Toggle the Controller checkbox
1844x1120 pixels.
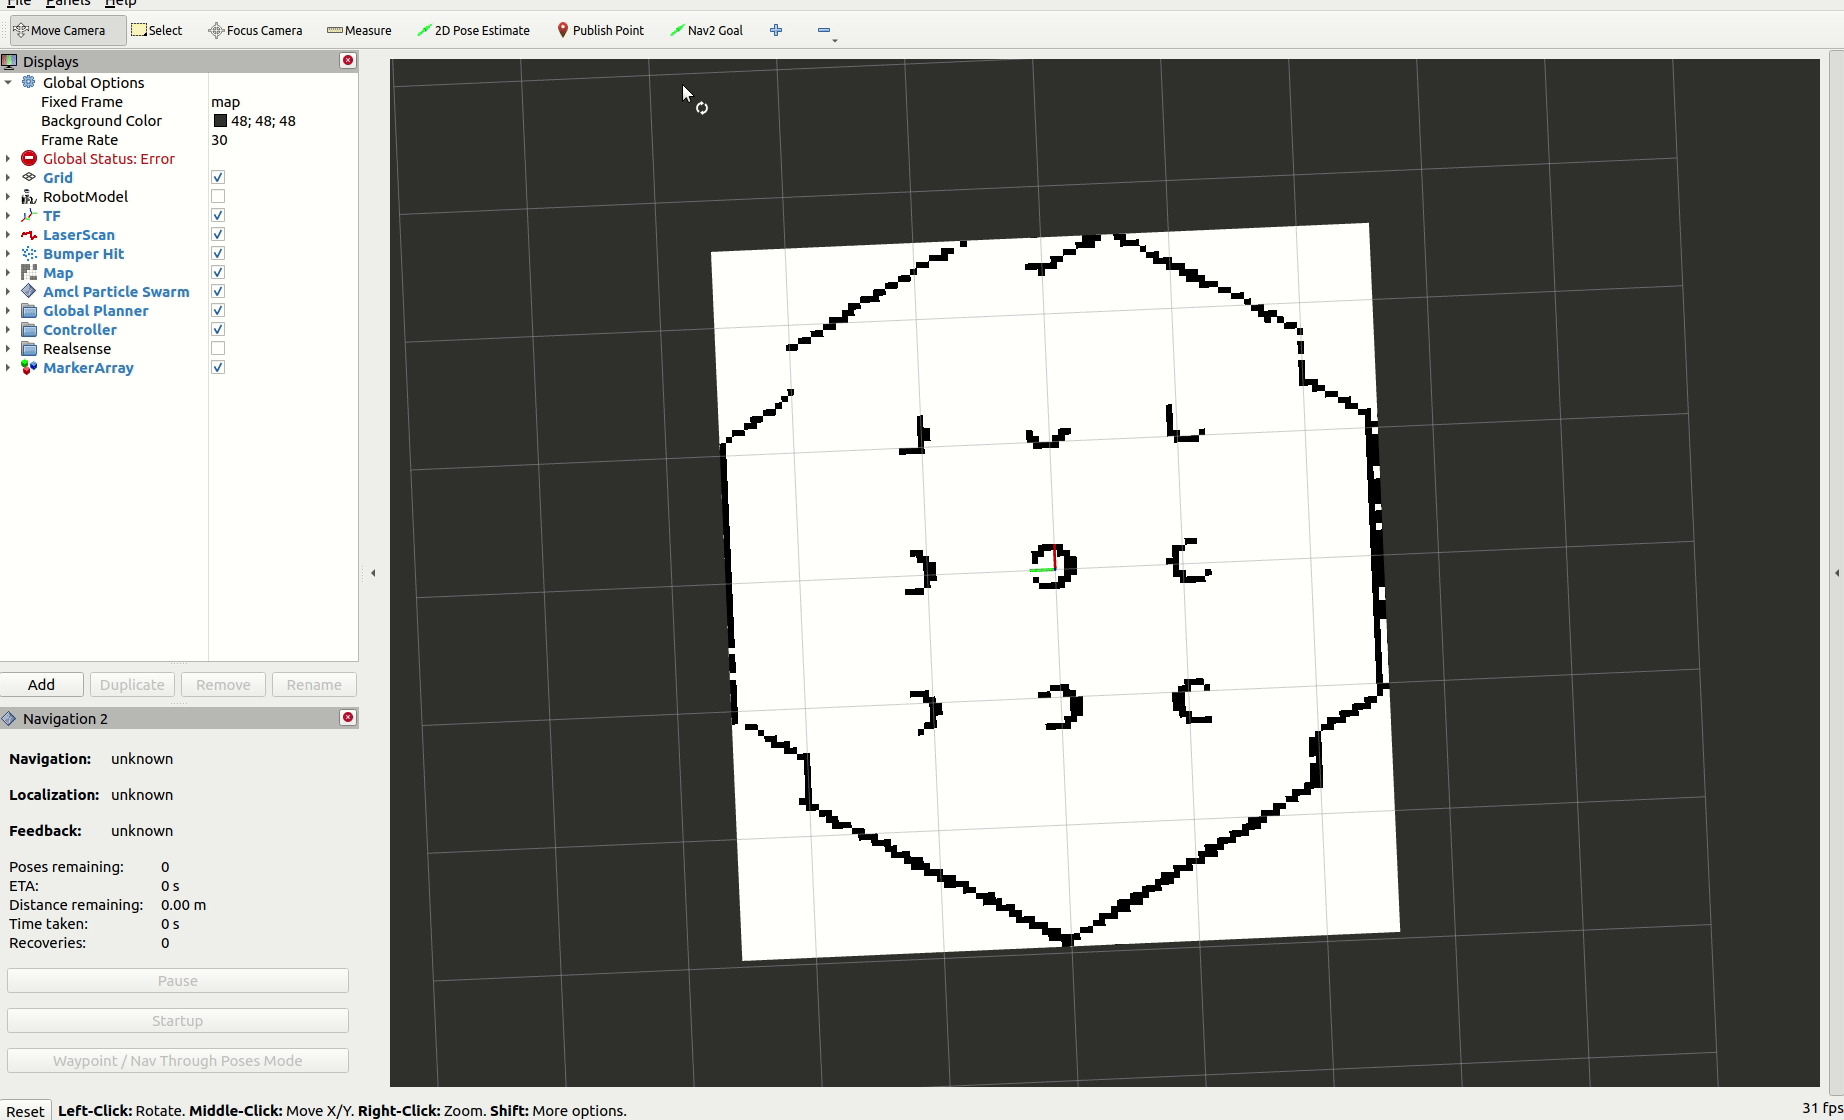coord(218,329)
